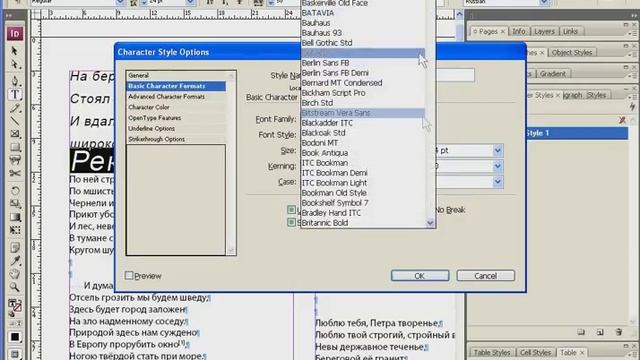
Task: Switch to the Table panel tab
Action: (x=572, y=352)
